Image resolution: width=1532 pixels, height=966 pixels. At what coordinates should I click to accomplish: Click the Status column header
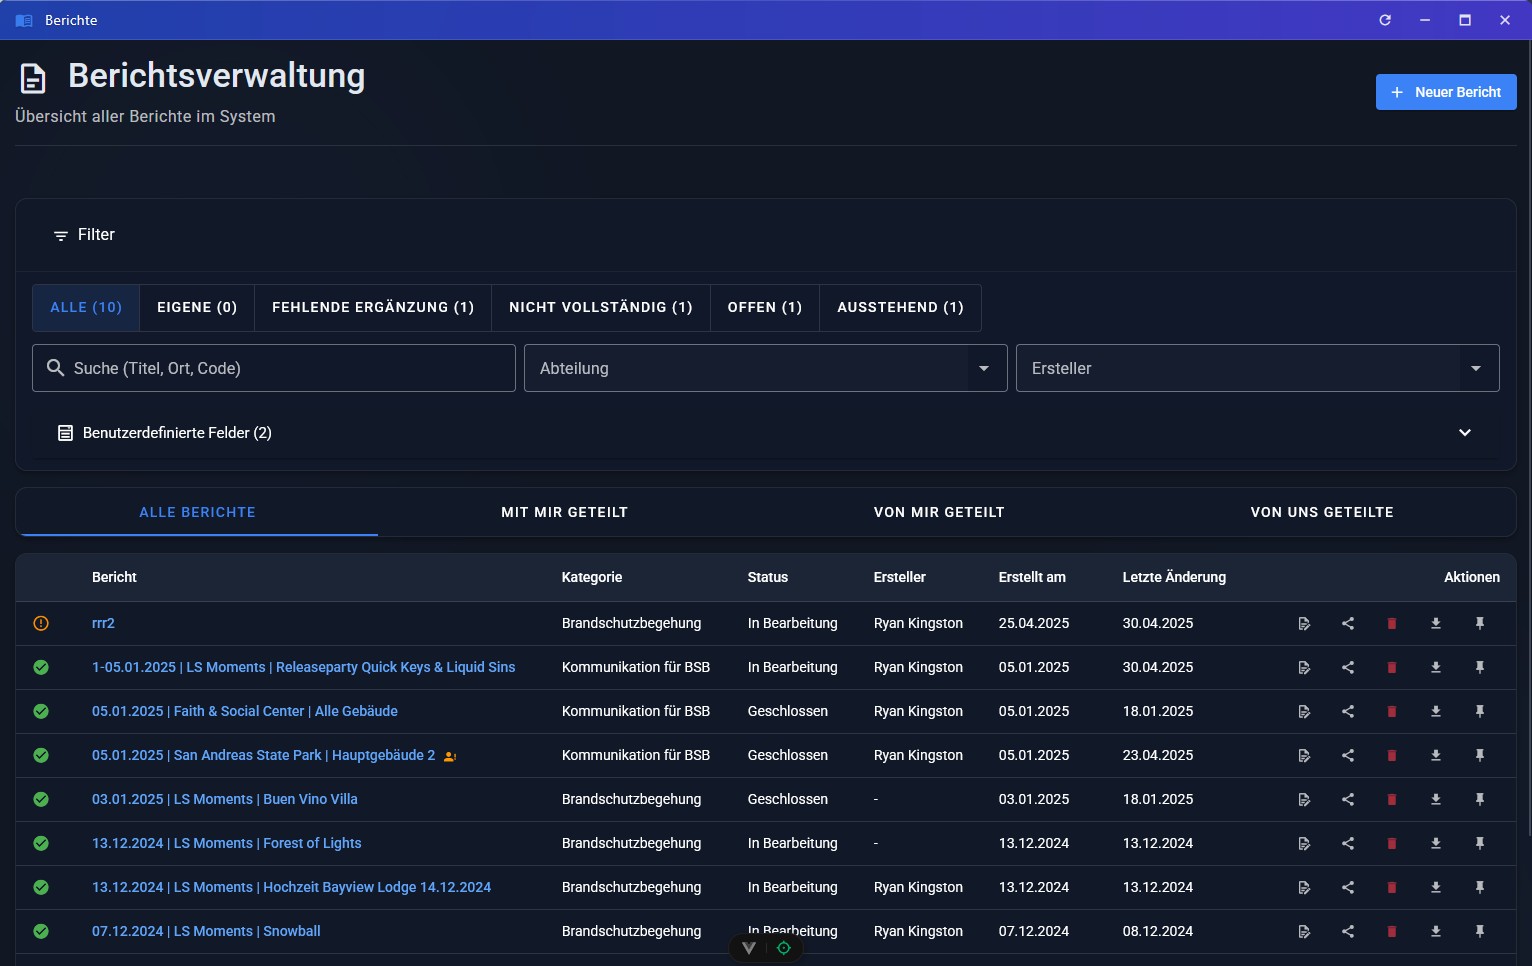click(x=768, y=577)
